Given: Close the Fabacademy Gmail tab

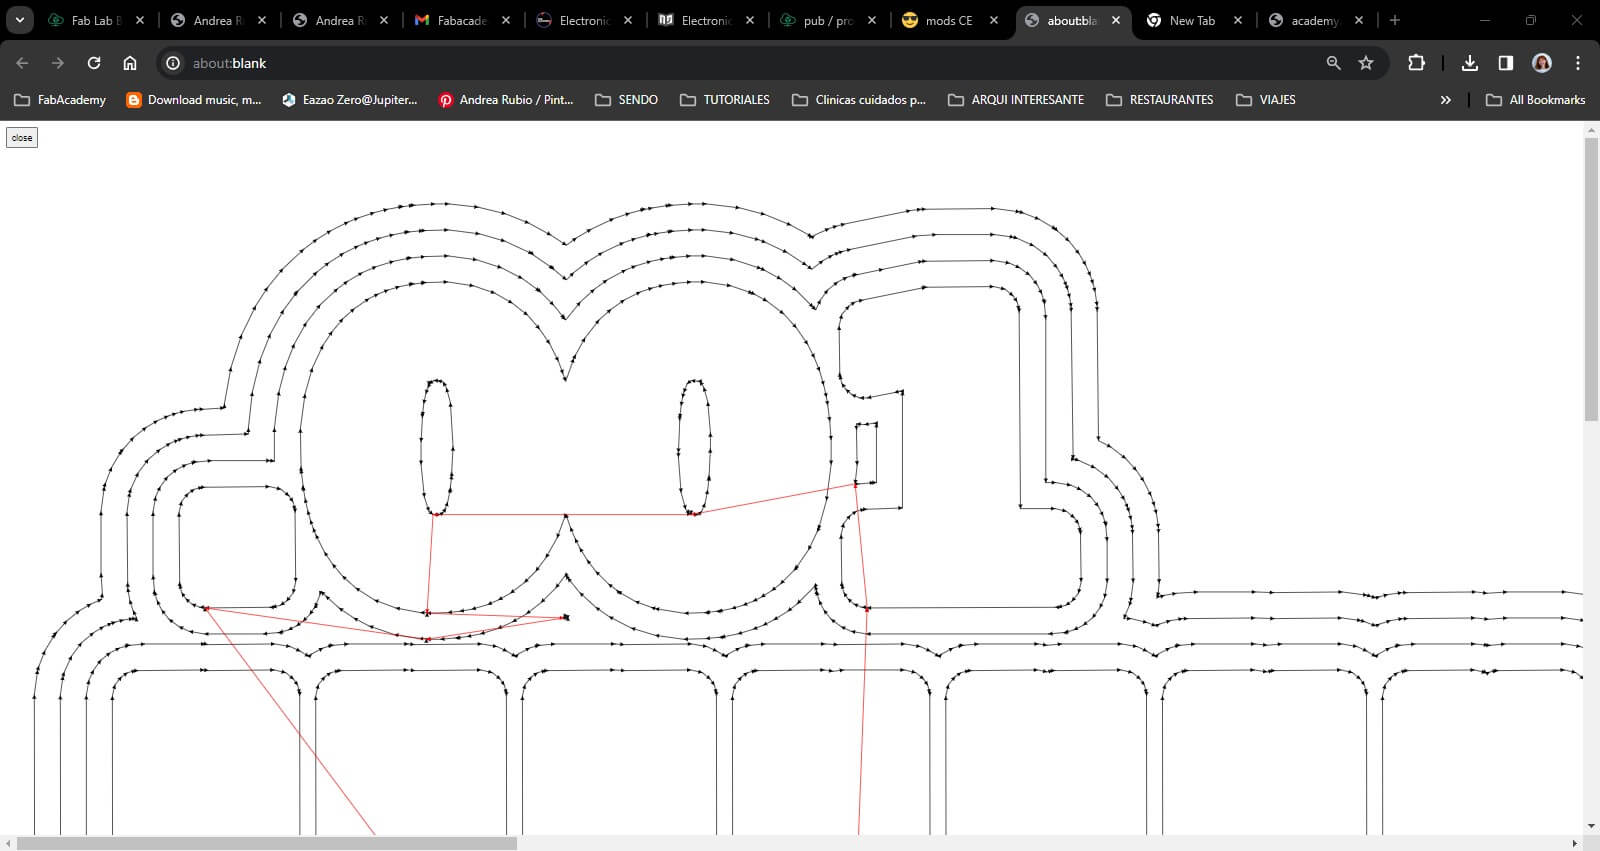Looking at the screenshot, I should [506, 20].
